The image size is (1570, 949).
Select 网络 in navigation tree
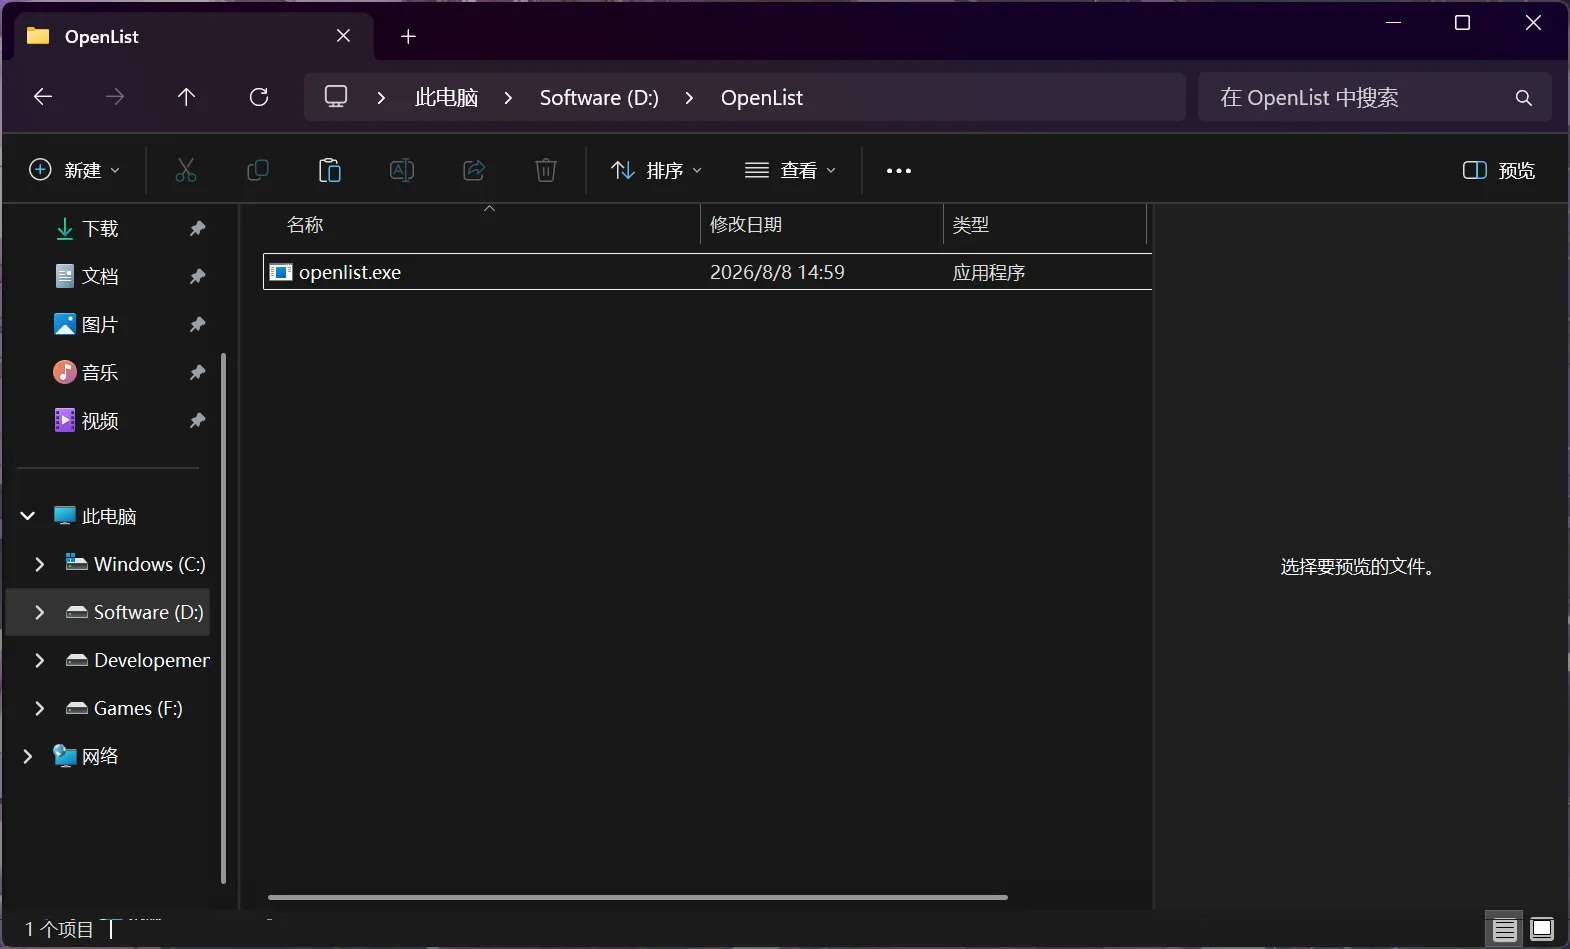point(100,756)
